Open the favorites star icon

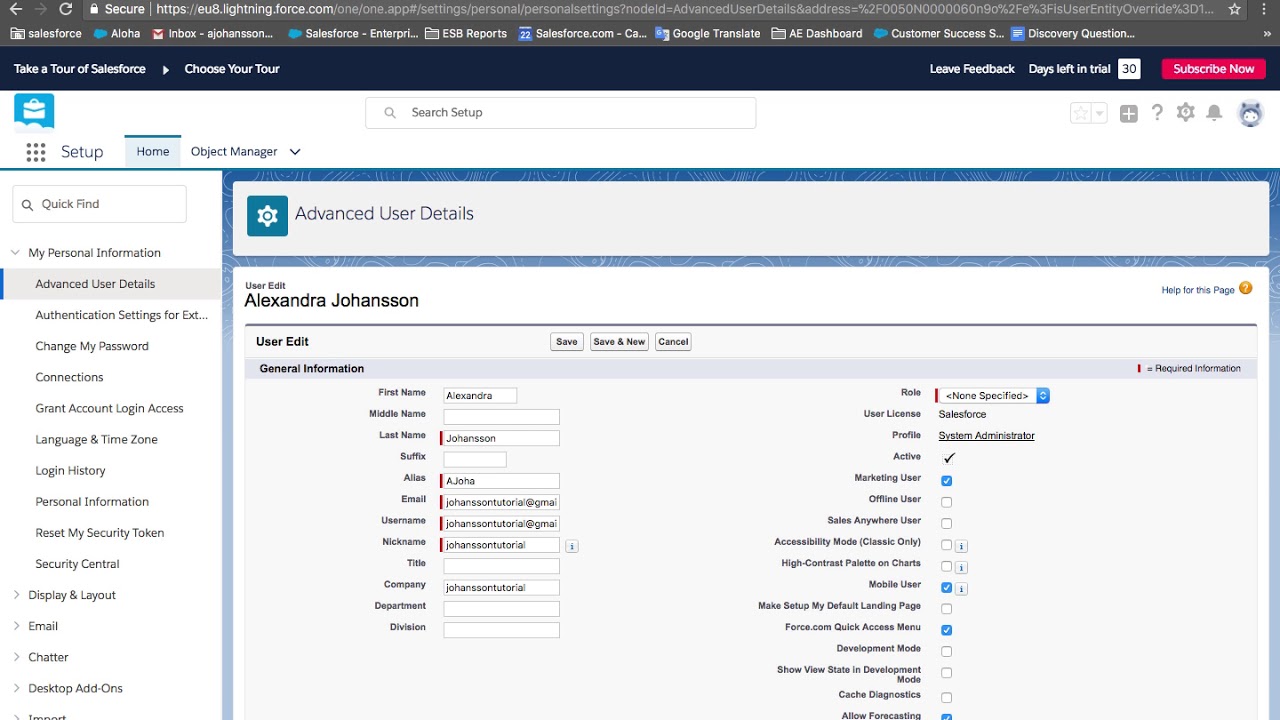1081,113
